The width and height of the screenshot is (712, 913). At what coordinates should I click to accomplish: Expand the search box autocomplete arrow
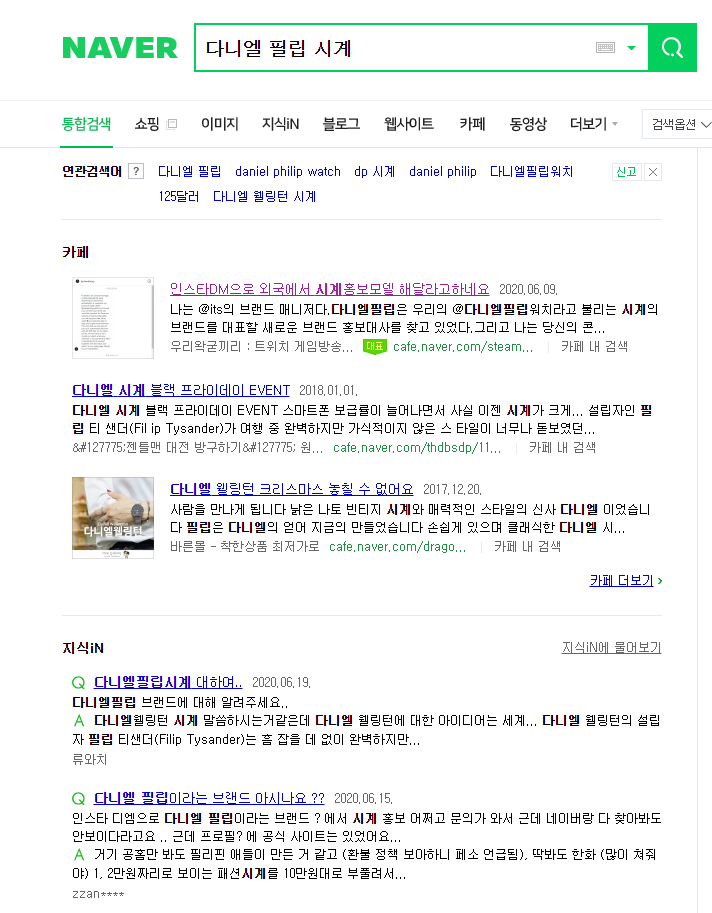(631, 48)
